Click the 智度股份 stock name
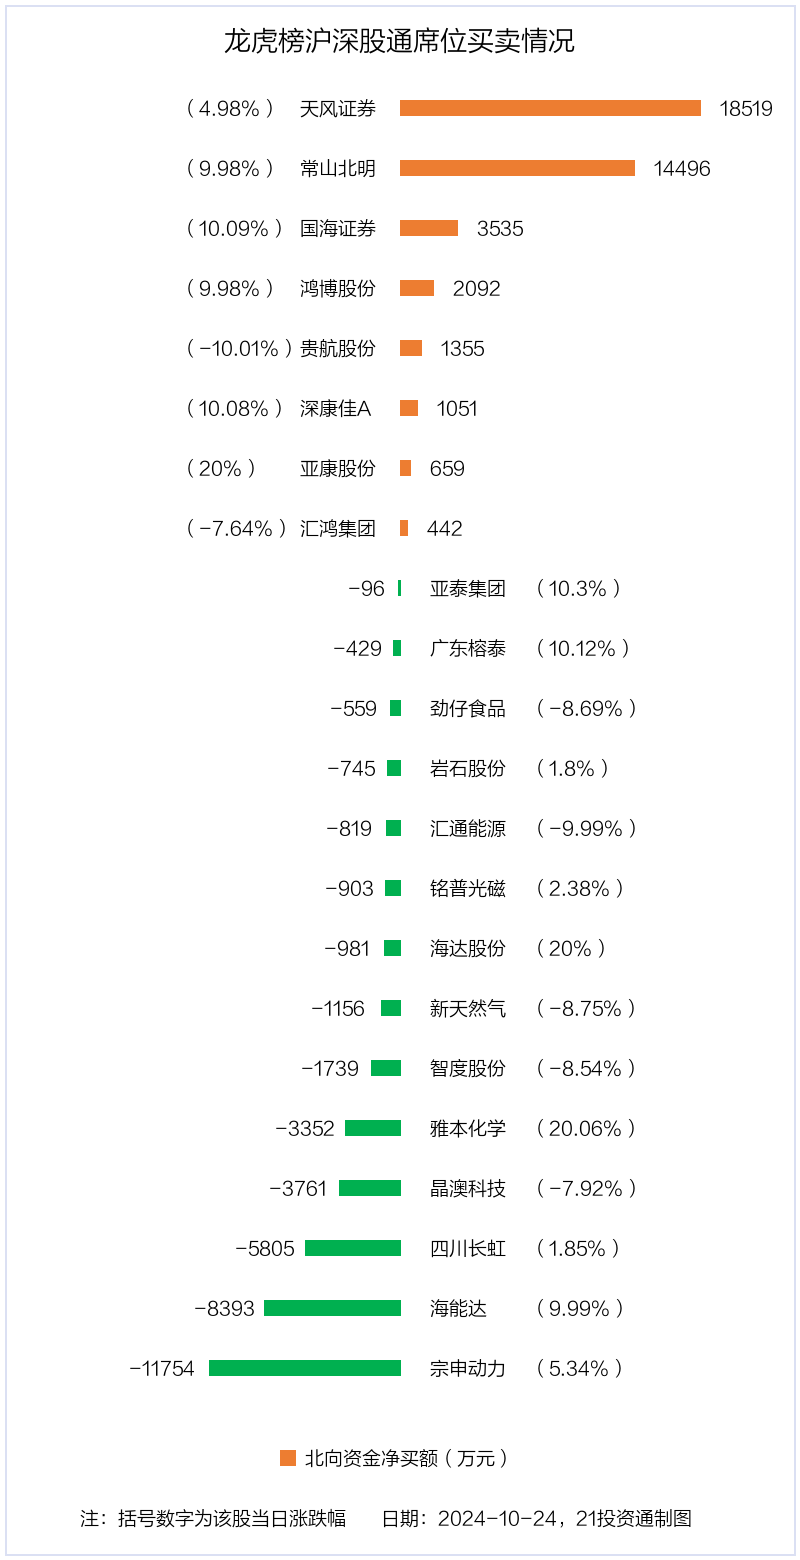 pos(468,1068)
